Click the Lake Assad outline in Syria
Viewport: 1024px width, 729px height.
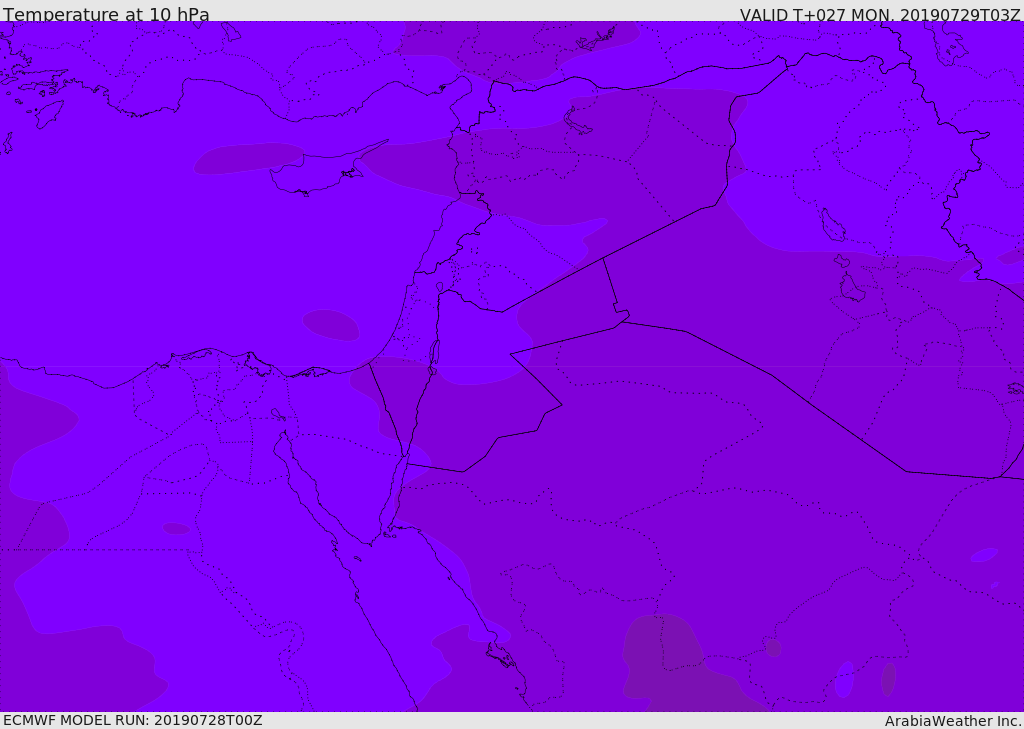coord(578,122)
